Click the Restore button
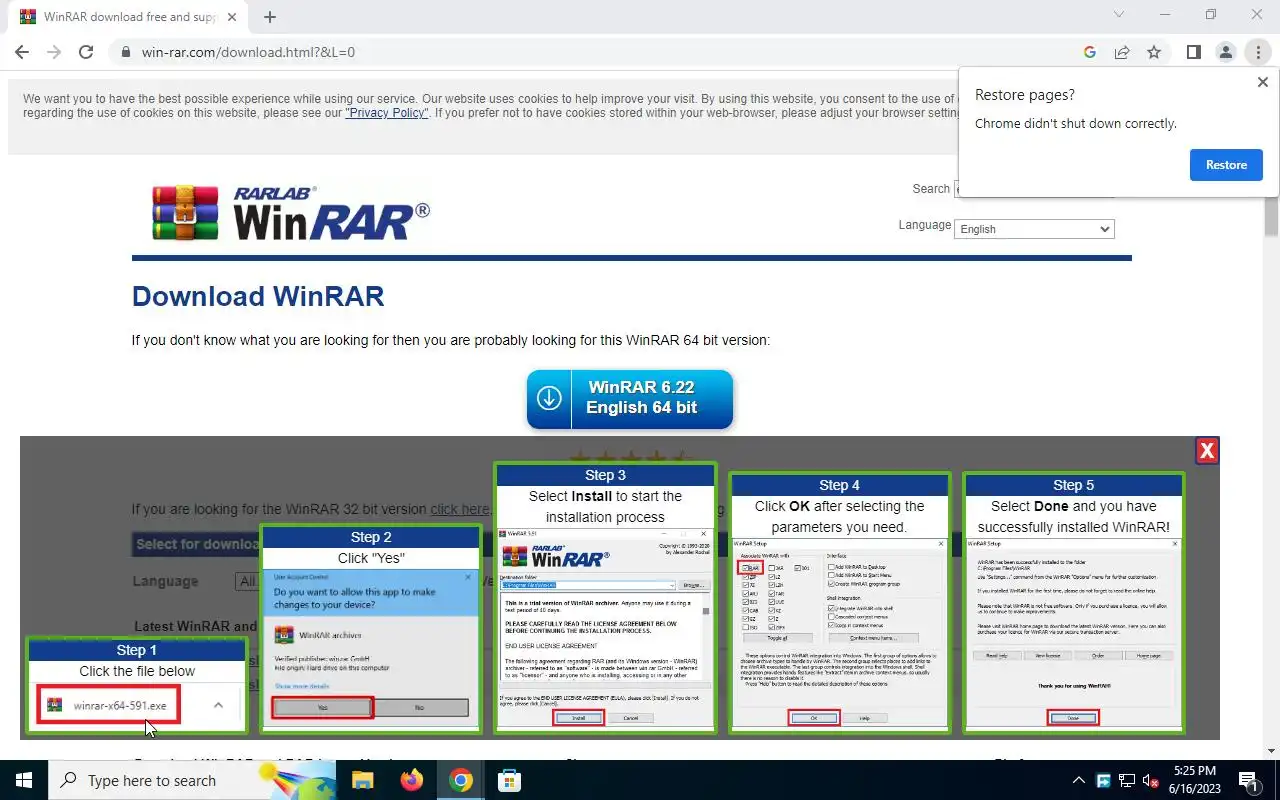 click(x=1226, y=165)
